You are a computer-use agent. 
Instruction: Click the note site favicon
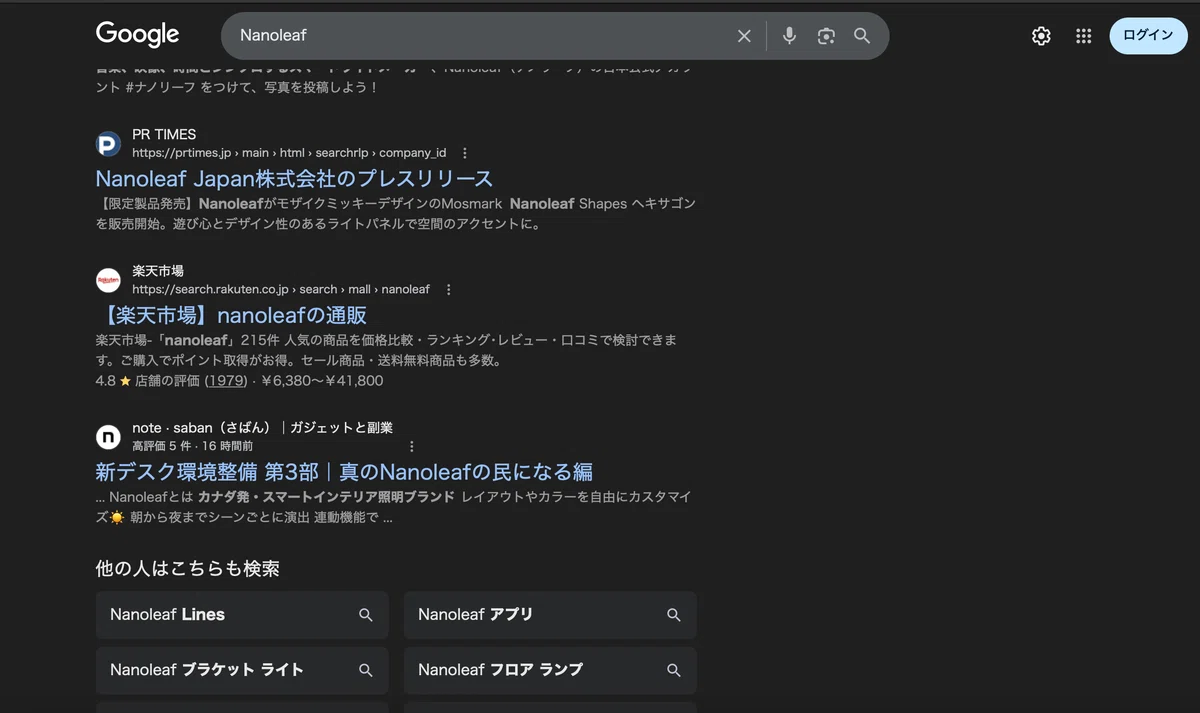click(108, 437)
